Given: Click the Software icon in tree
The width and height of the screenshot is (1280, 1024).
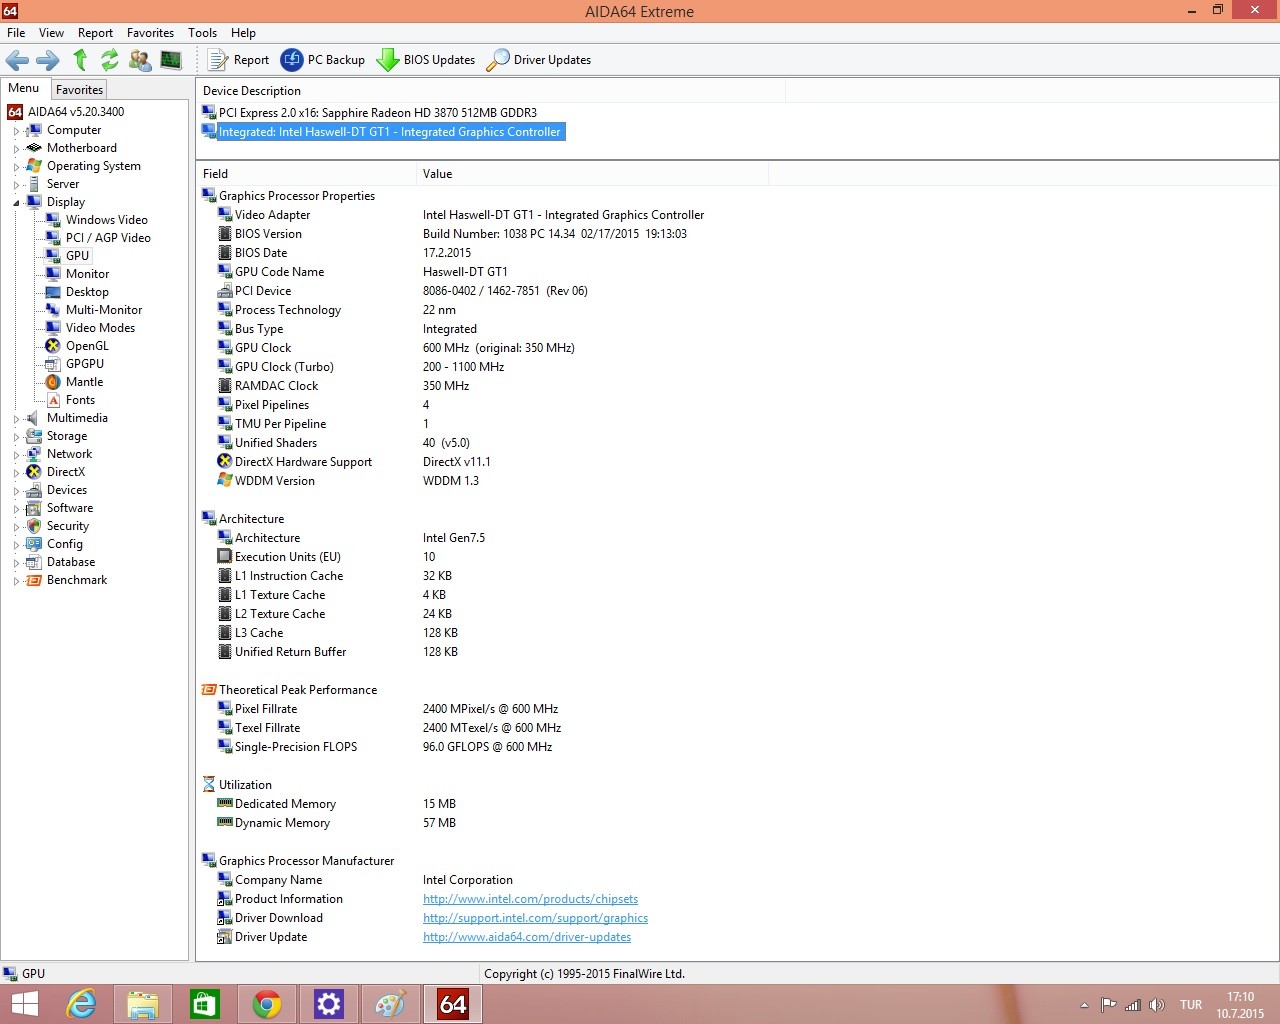Looking at the screenshot, I should tap(34, 508).
